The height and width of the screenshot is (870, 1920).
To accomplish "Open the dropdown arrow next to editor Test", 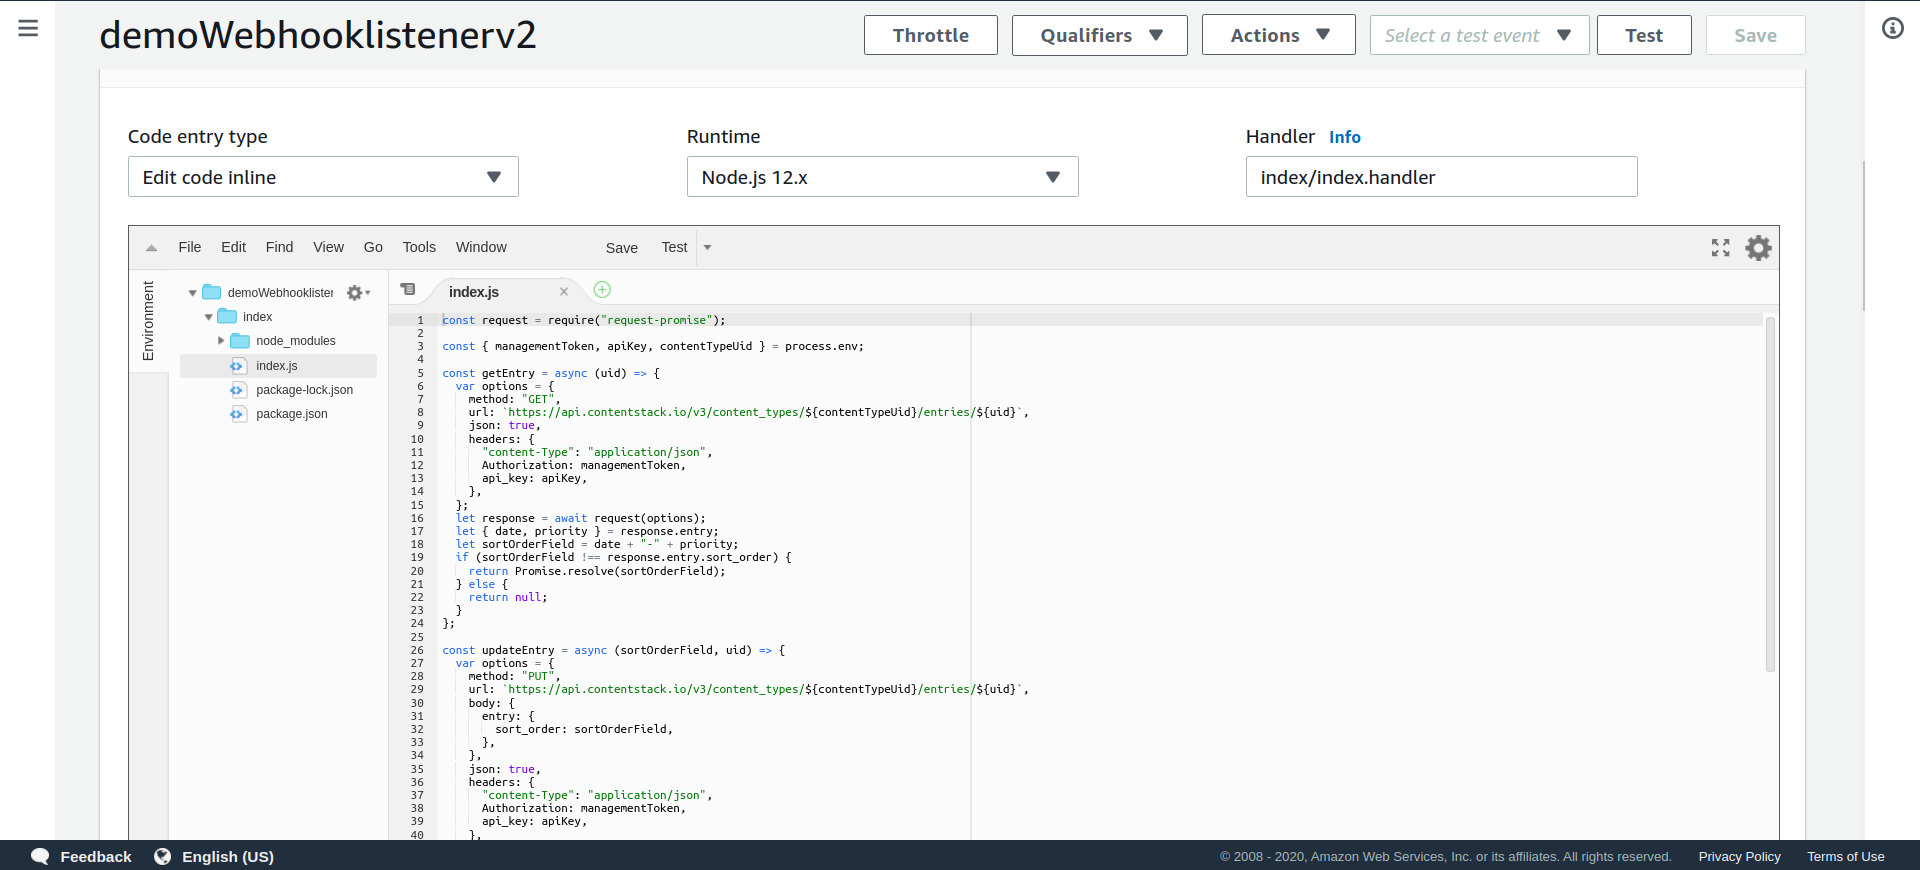I will (x=707, y=248).
